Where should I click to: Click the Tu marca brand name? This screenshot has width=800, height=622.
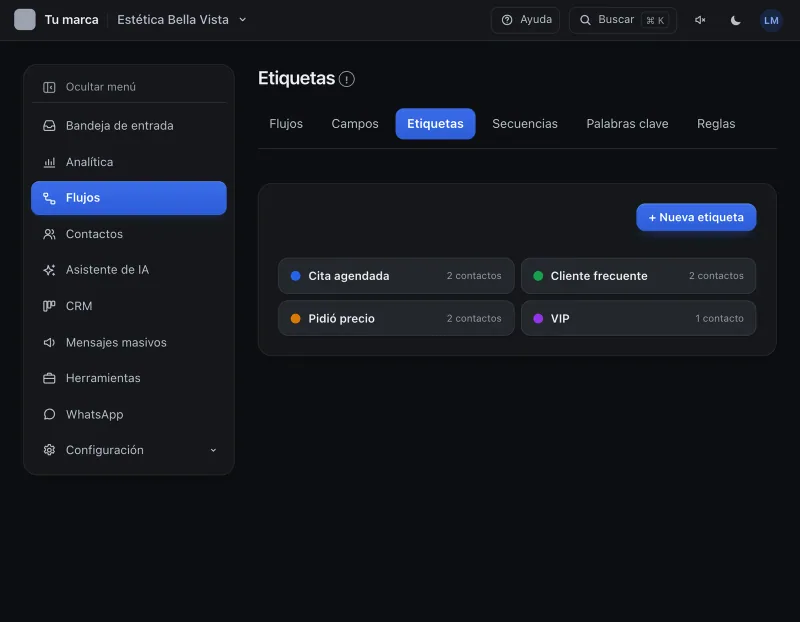click(x=71, y=20)
